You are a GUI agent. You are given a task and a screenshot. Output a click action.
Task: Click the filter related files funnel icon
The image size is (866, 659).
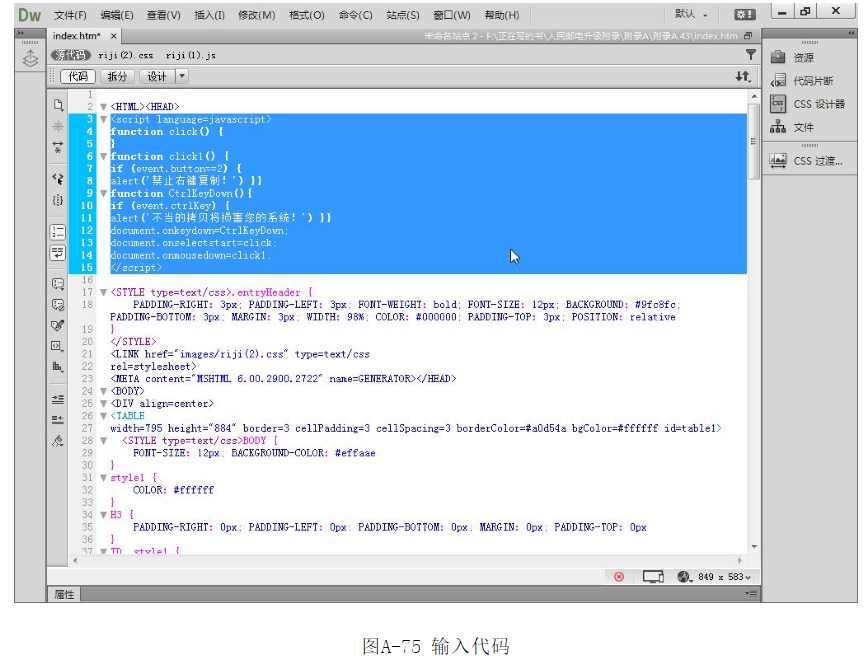pos(750,55)
